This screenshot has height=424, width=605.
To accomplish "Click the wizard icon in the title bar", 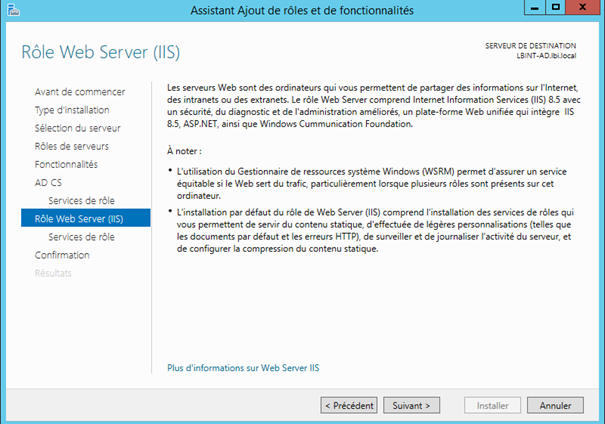I will click(x=11, y=10).
